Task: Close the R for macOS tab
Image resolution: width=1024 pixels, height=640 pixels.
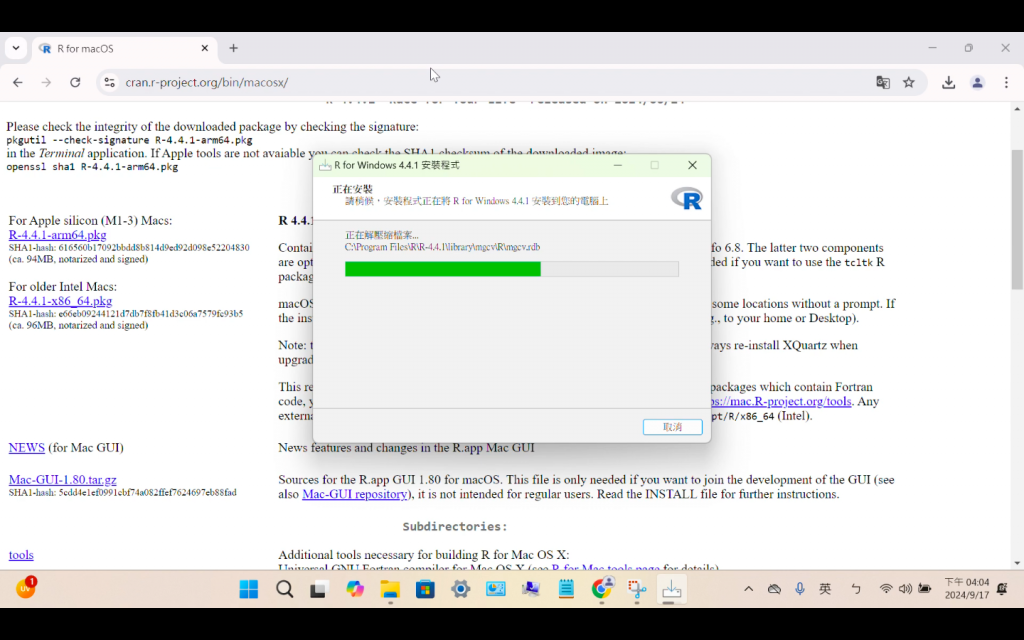Action: coord(204,48)
